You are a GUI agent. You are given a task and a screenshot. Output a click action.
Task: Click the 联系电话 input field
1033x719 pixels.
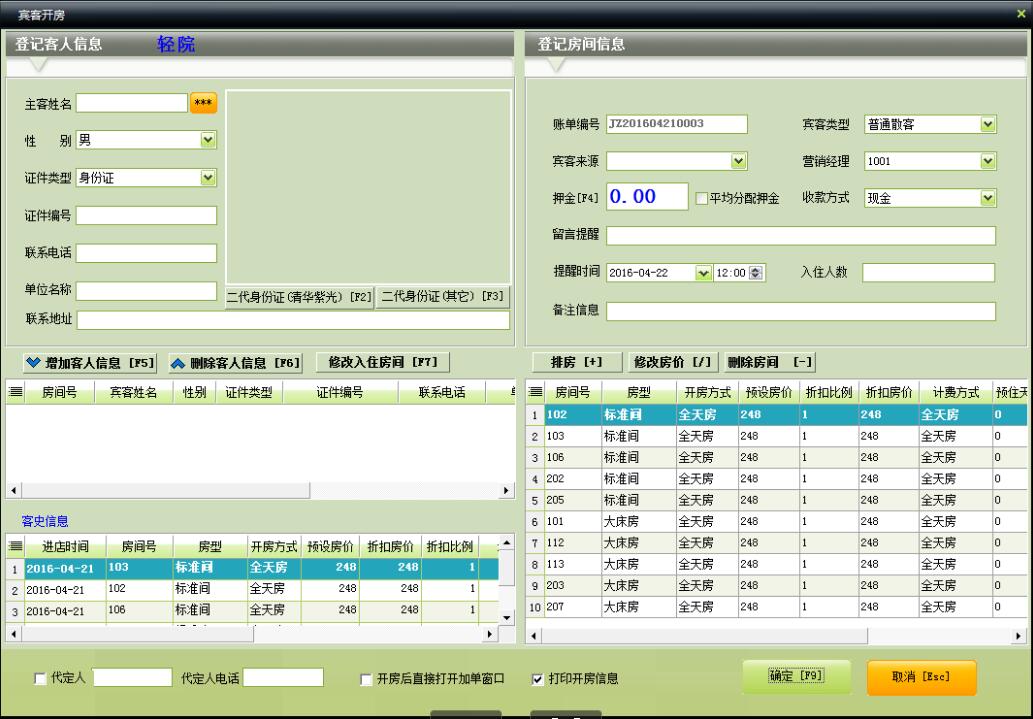[x=146, y=253]
